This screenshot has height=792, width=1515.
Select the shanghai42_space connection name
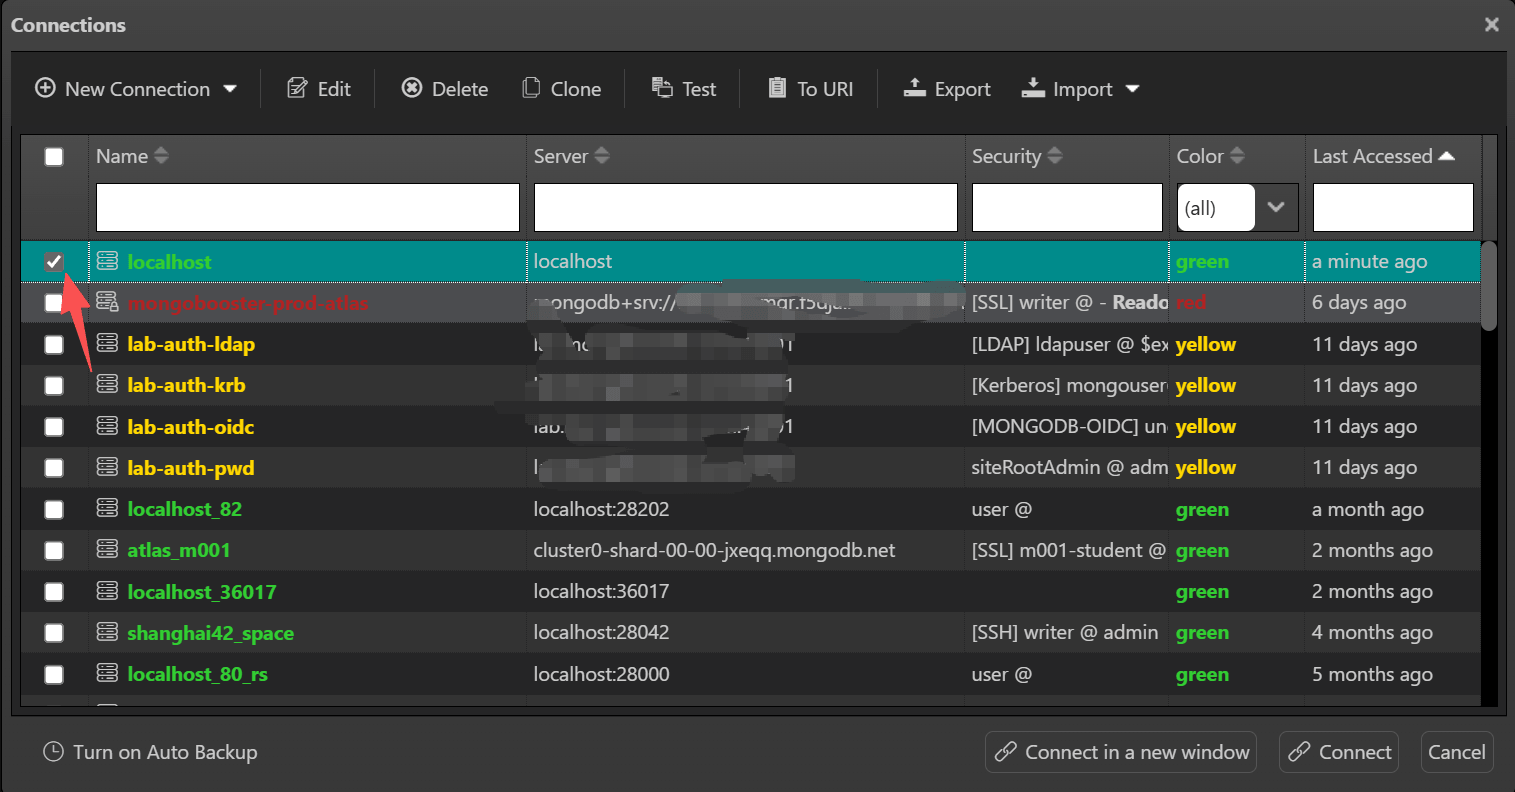click(211, 633)
